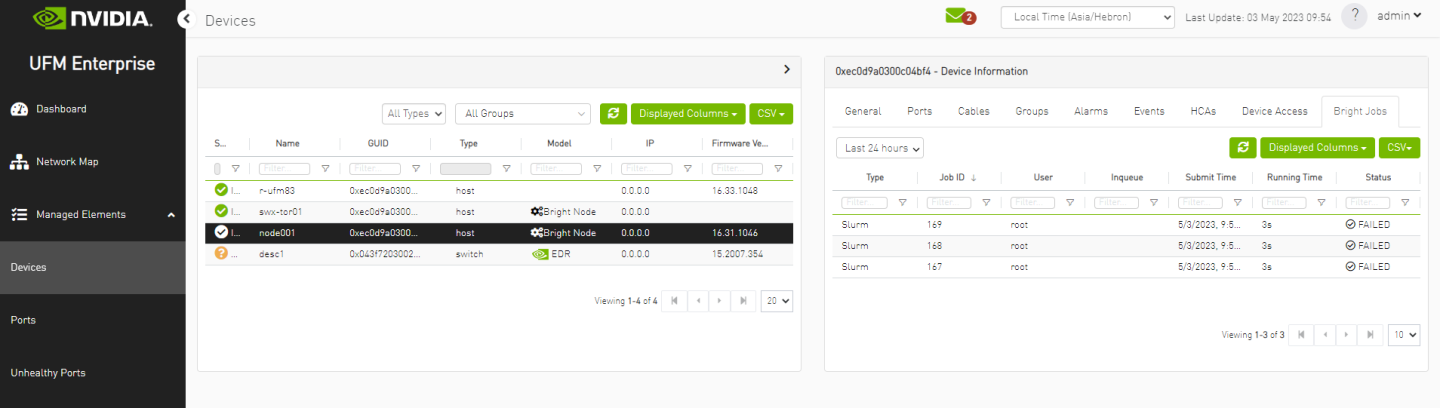Switch to the Cables tab
Screen dimensions: 1440x408
pyautogui.click(x=973, y=111)
